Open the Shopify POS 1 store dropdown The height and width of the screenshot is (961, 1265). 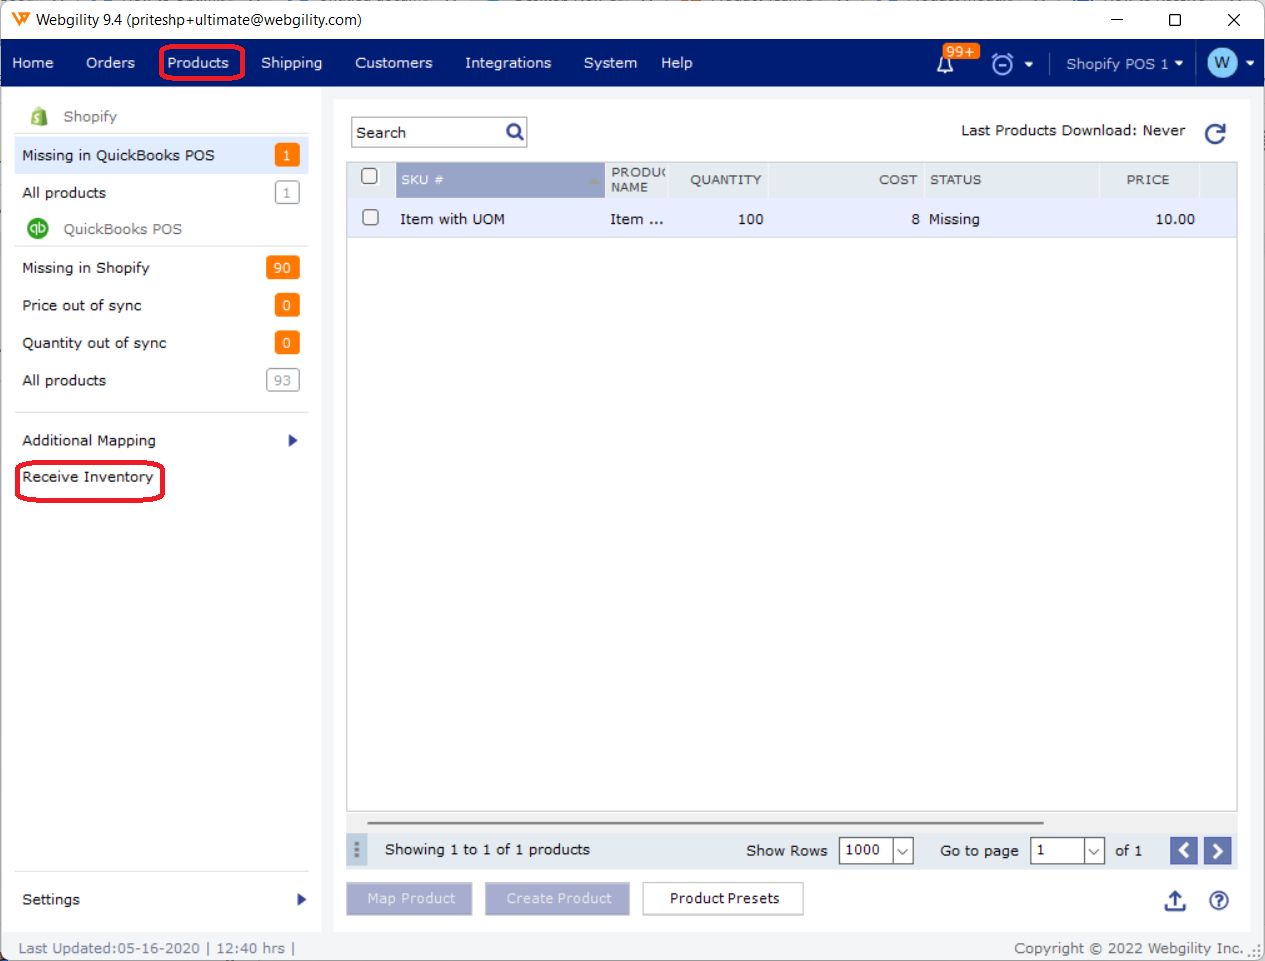(x=1125, y=63)
